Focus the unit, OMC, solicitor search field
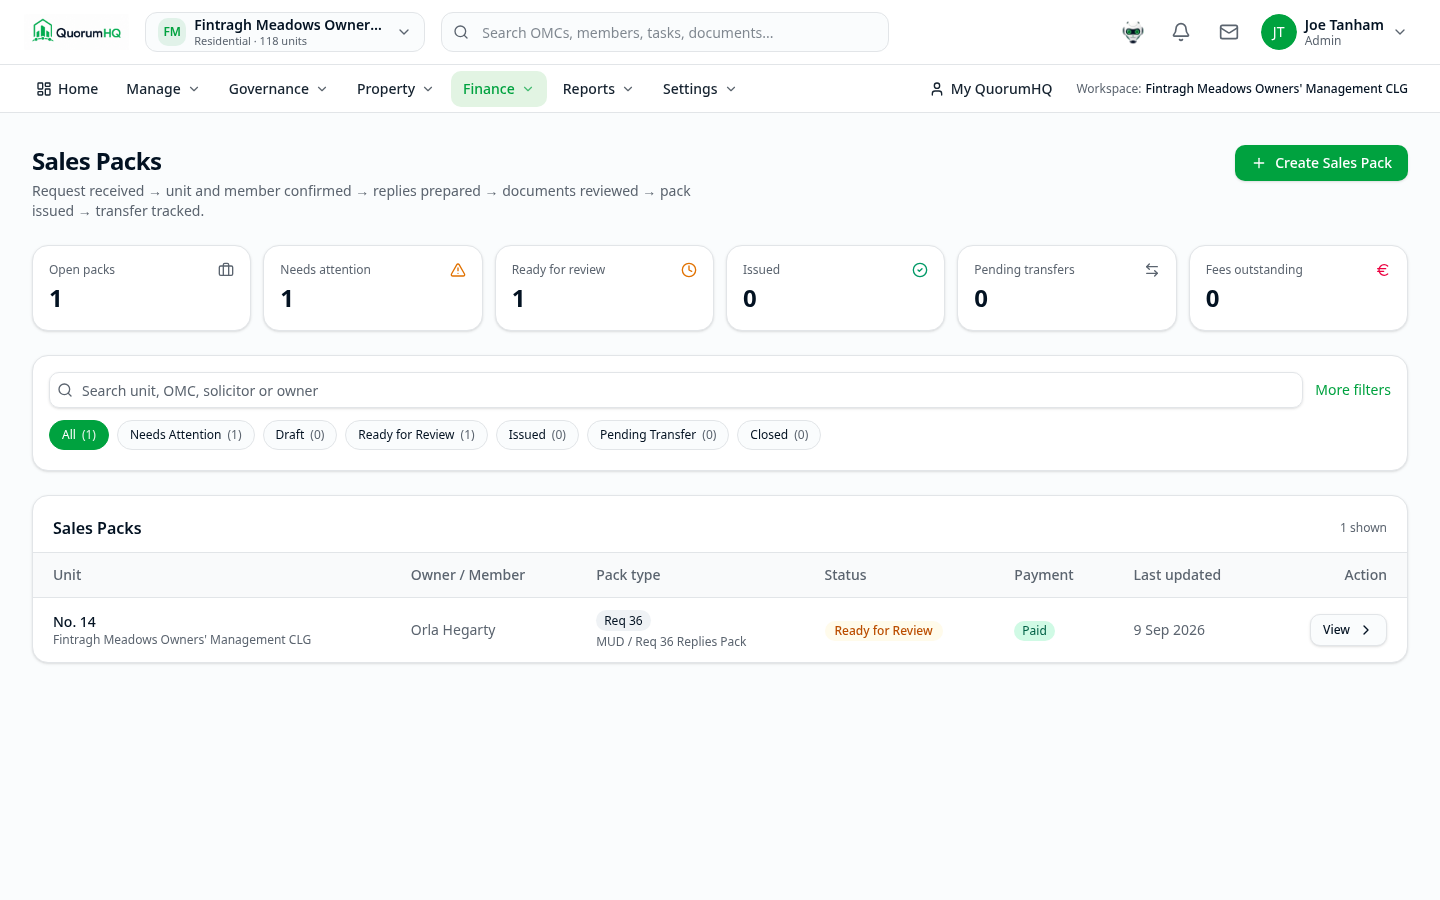1440x900 pixels. click(676, 390)
